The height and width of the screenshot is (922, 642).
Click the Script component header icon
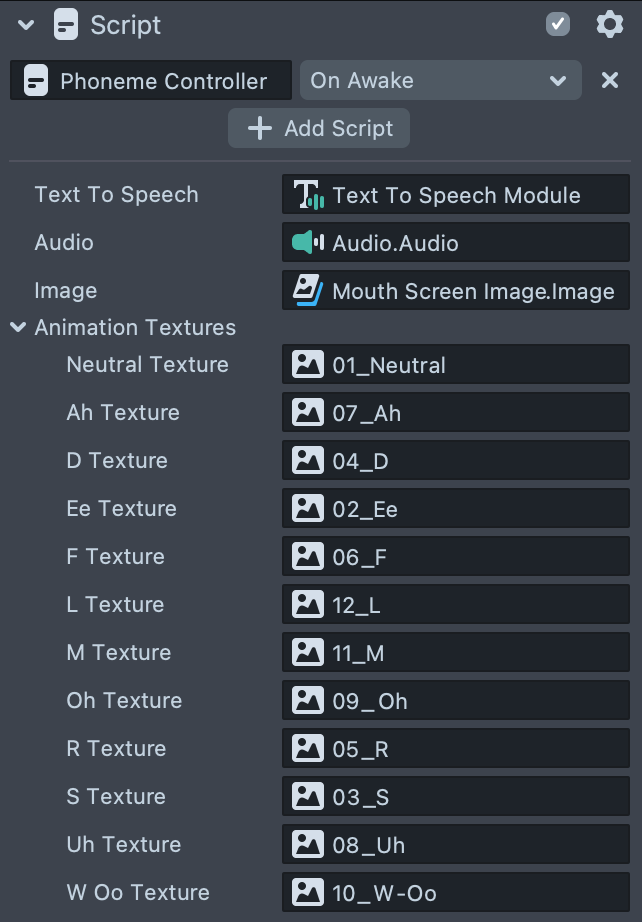pyautogui.click(x=67, y=24)
